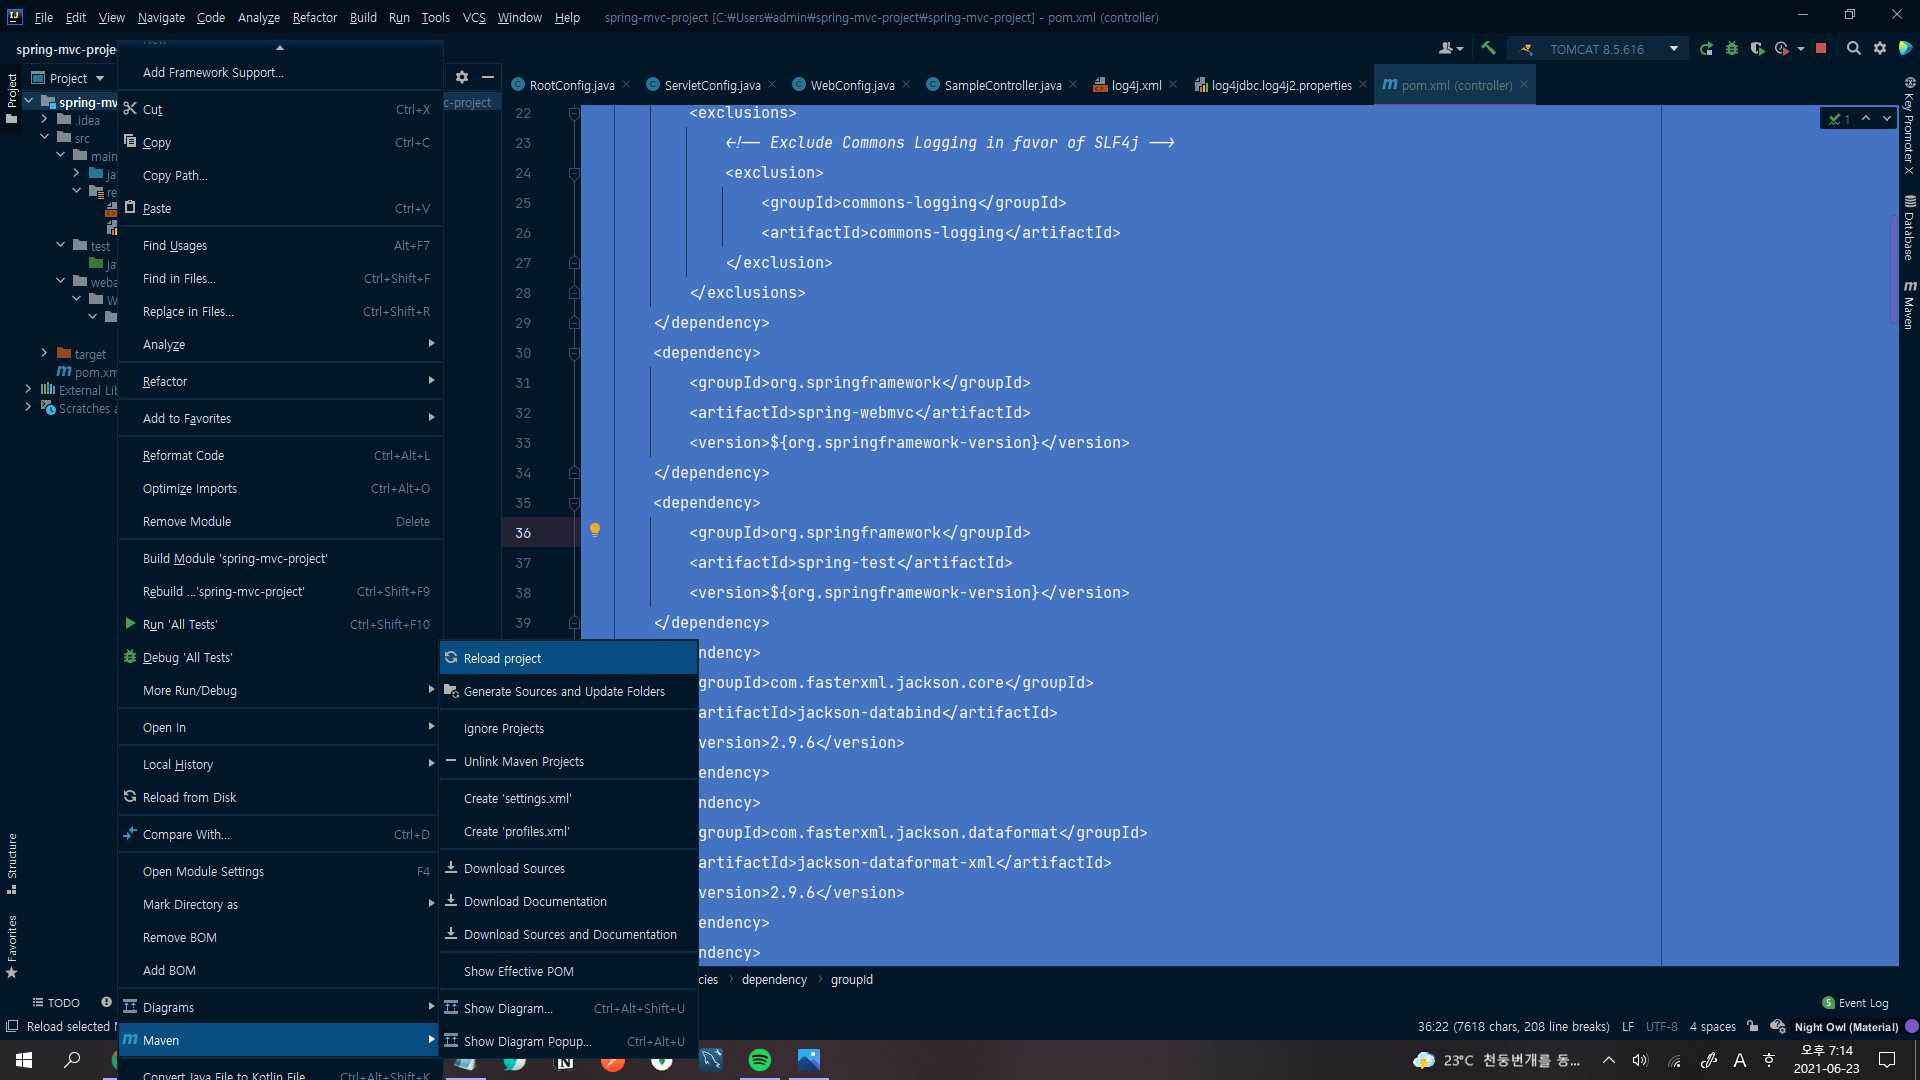Expand the target folder in project tree
The image size is (1920, 1080).
[45, 353]
